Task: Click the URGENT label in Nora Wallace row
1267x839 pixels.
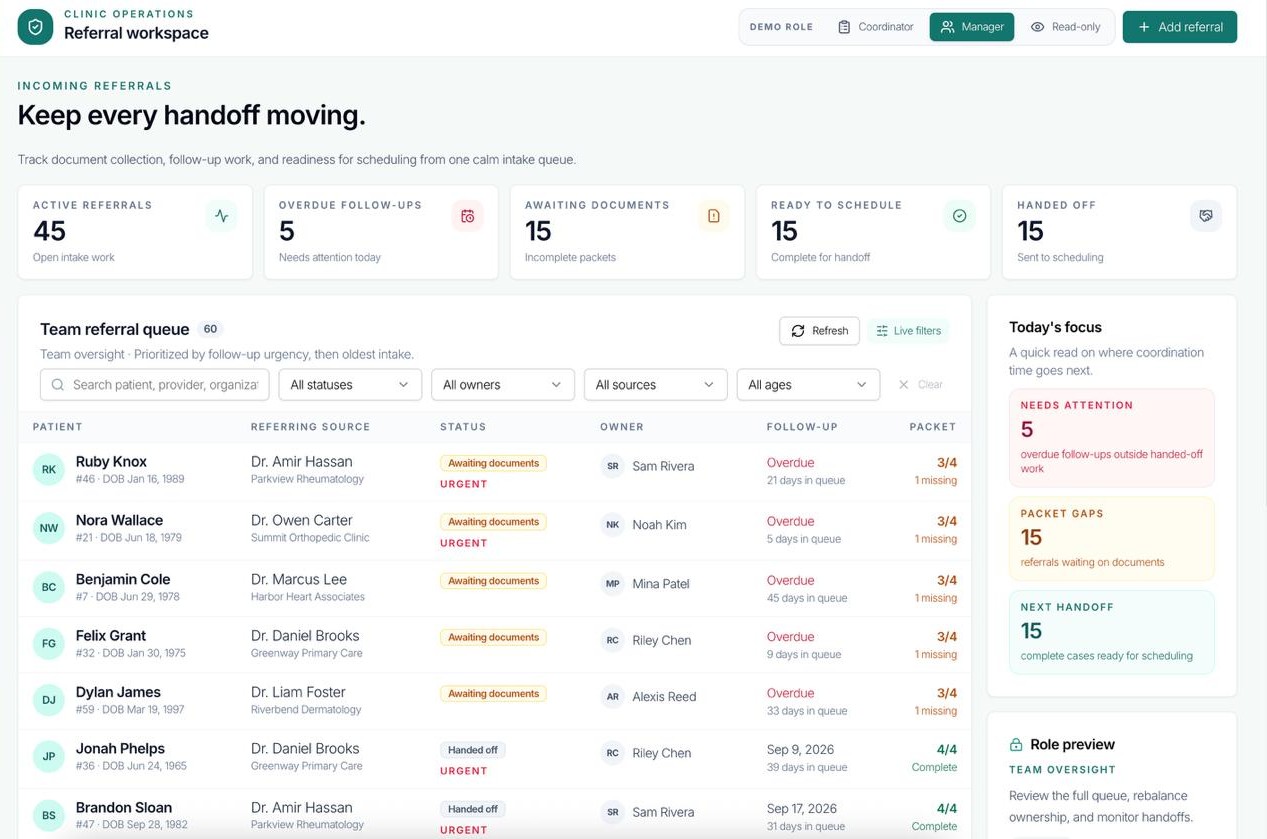Action: 464,543
